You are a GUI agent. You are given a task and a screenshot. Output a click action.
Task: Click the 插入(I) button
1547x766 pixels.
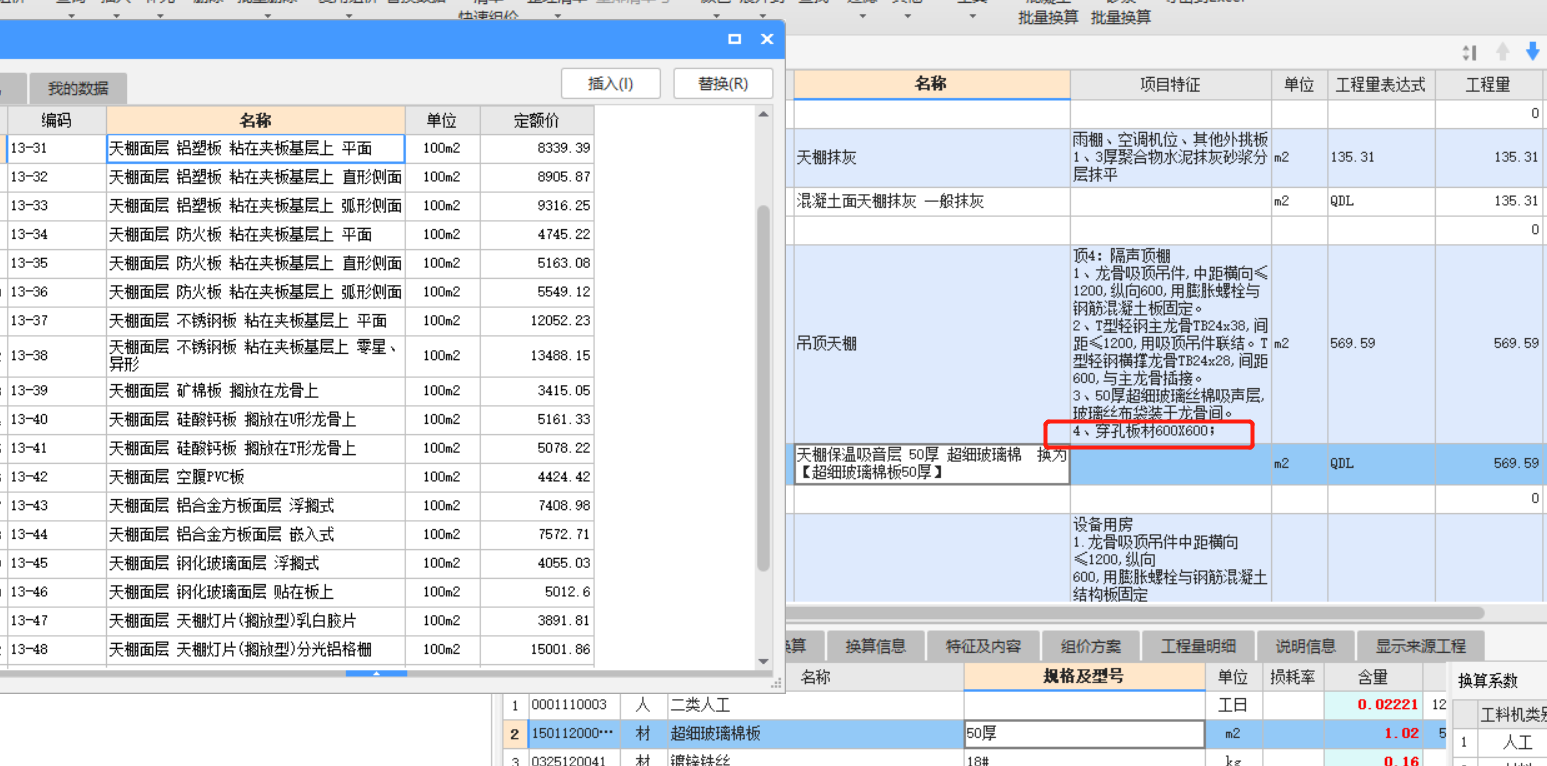pyautogui.click(x=611, y=84)
